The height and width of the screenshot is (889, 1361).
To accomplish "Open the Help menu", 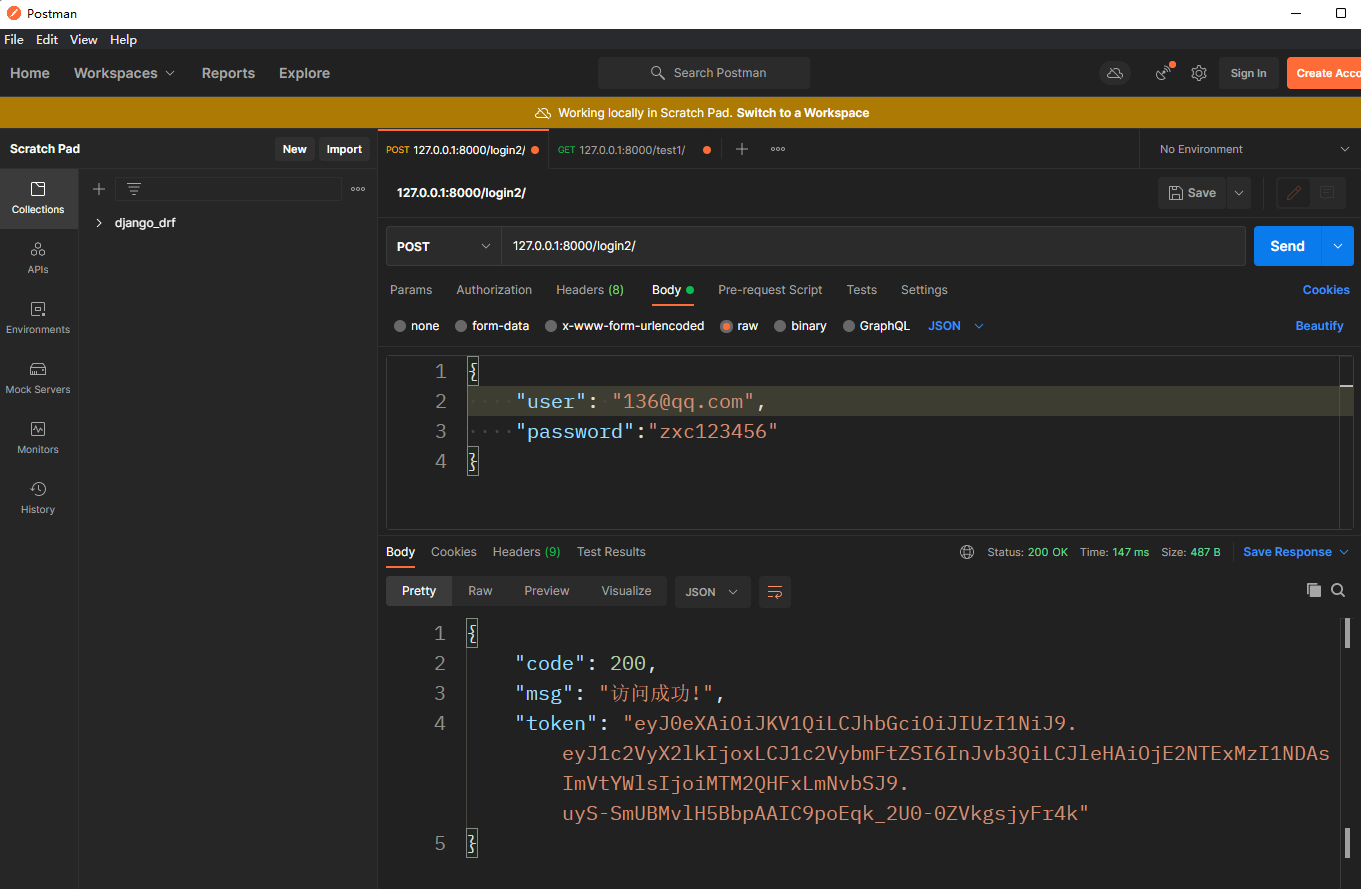I will [x=123, y=40].
